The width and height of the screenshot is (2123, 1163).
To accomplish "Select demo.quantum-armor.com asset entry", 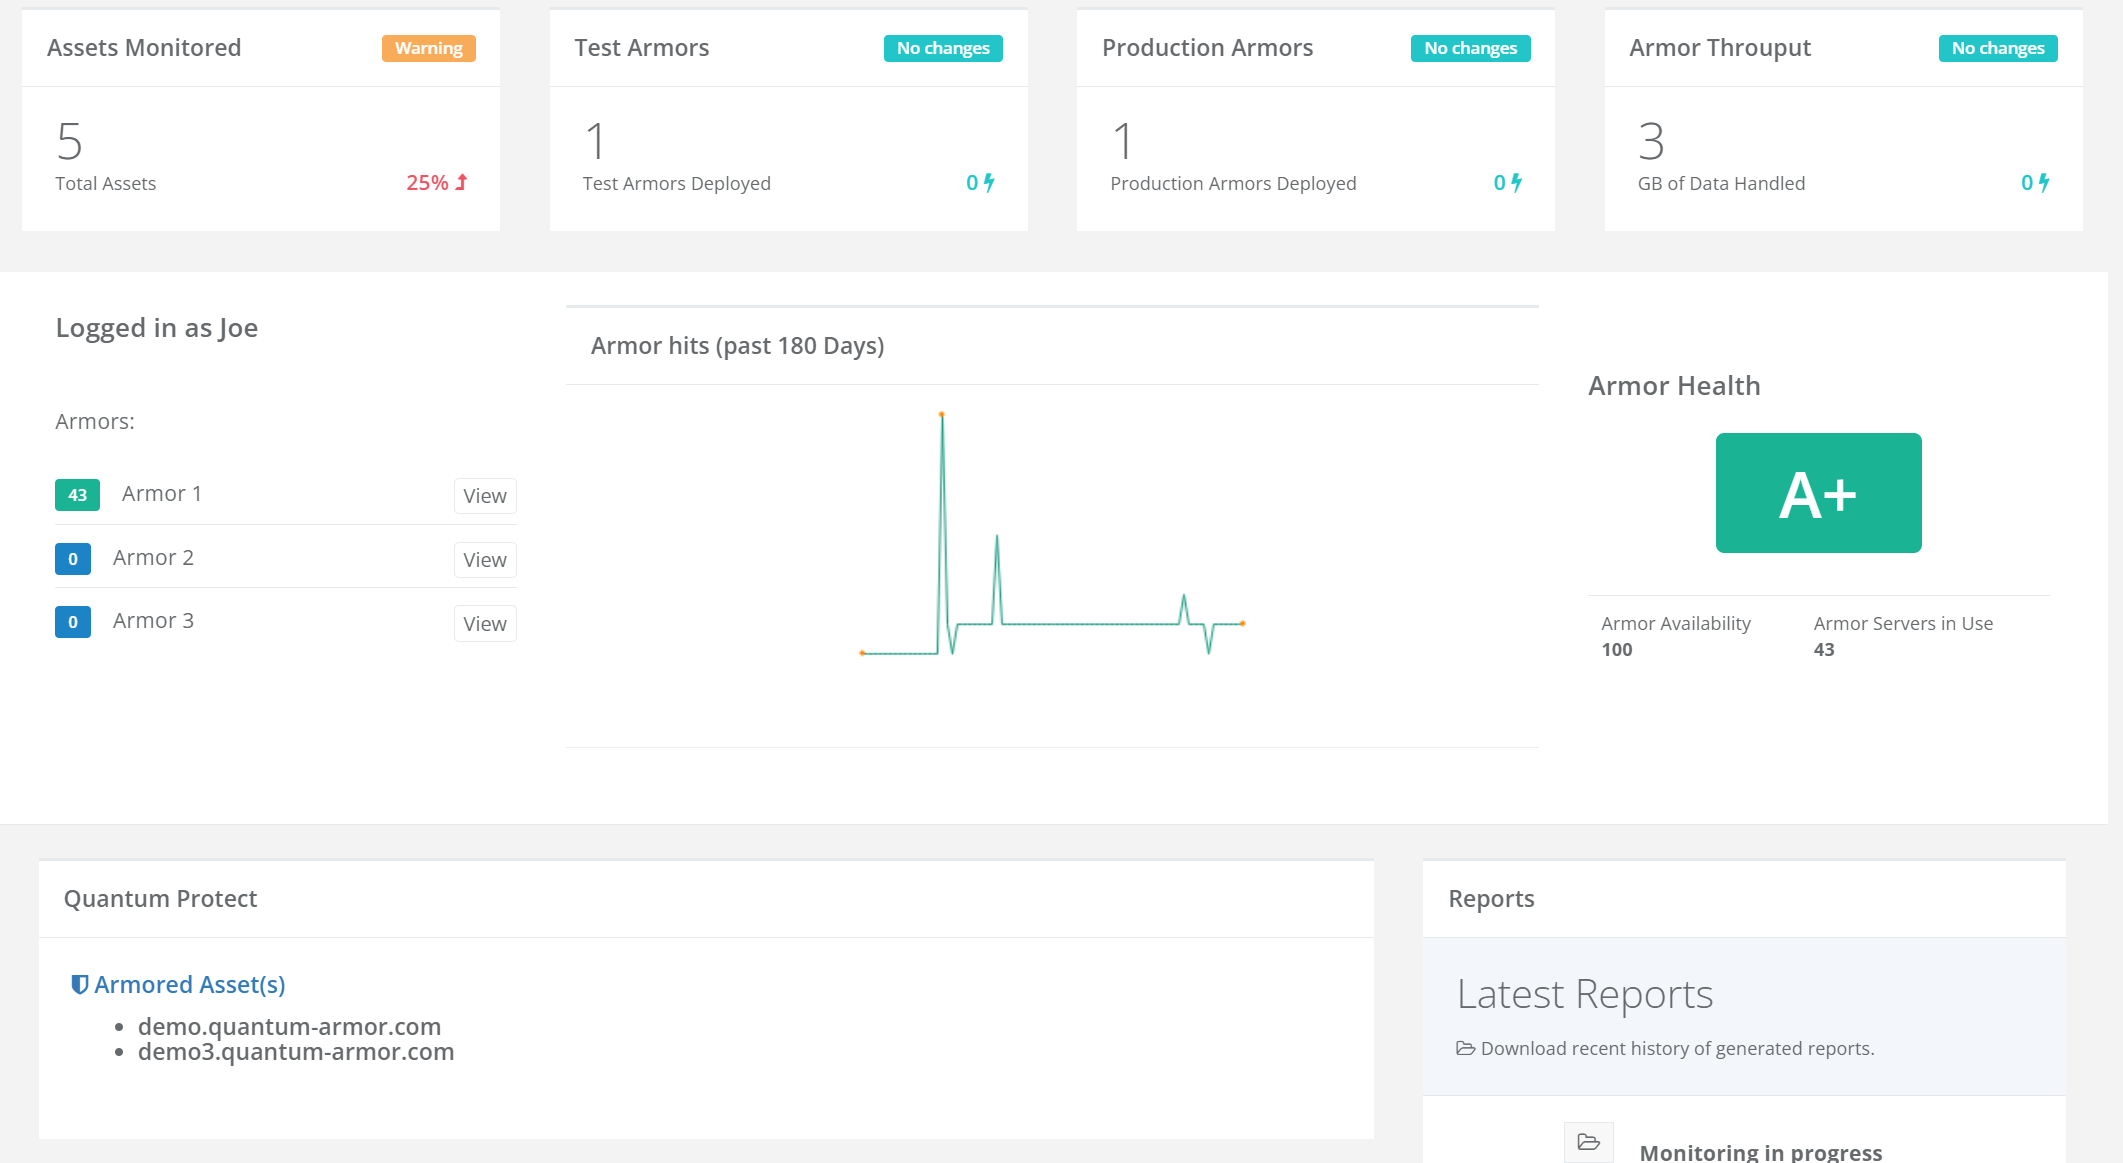I will pos(289,1026).
